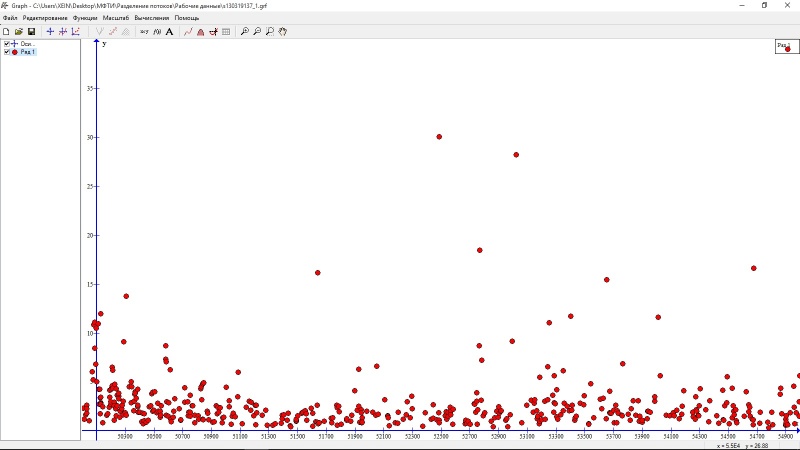This screenshot has height=450, width=800.
Task: Open the edit axes tool (blue cross)
Action: (x=50, y=32)
